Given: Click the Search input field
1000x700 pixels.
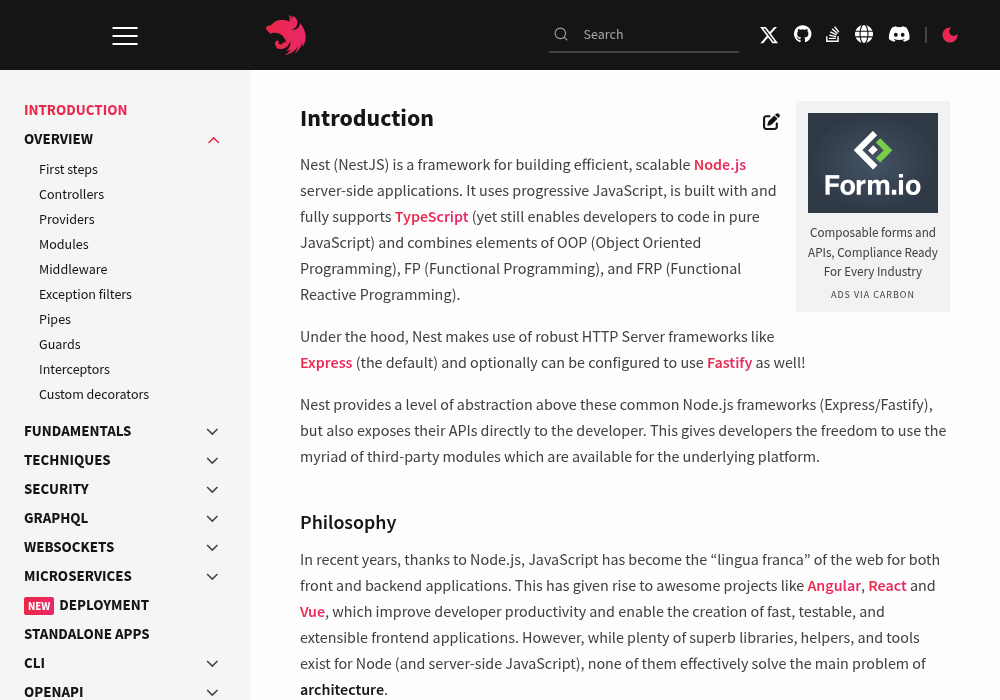Looking at the screenshot, I should pos(644,34).
